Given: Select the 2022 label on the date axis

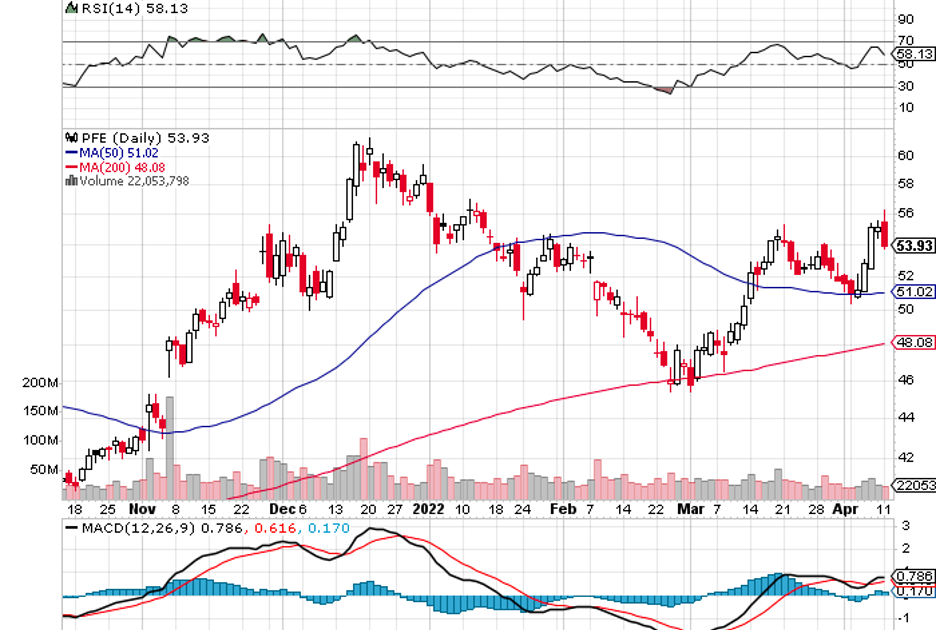Looking at the screenshot, I should (427, 509).
